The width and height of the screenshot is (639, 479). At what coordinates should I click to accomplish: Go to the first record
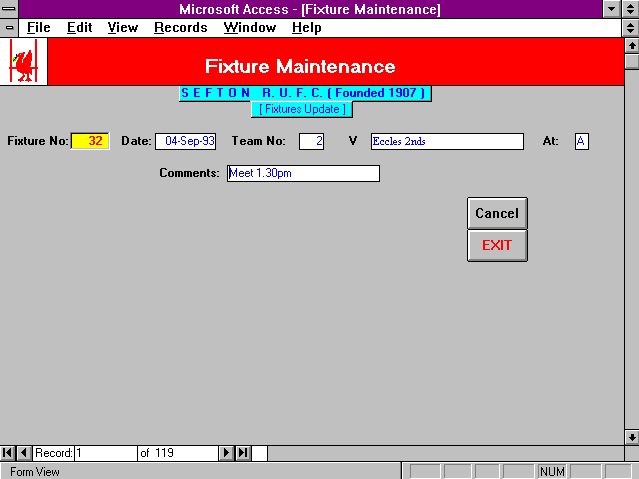pyautogui.click(x=8, y=453)
